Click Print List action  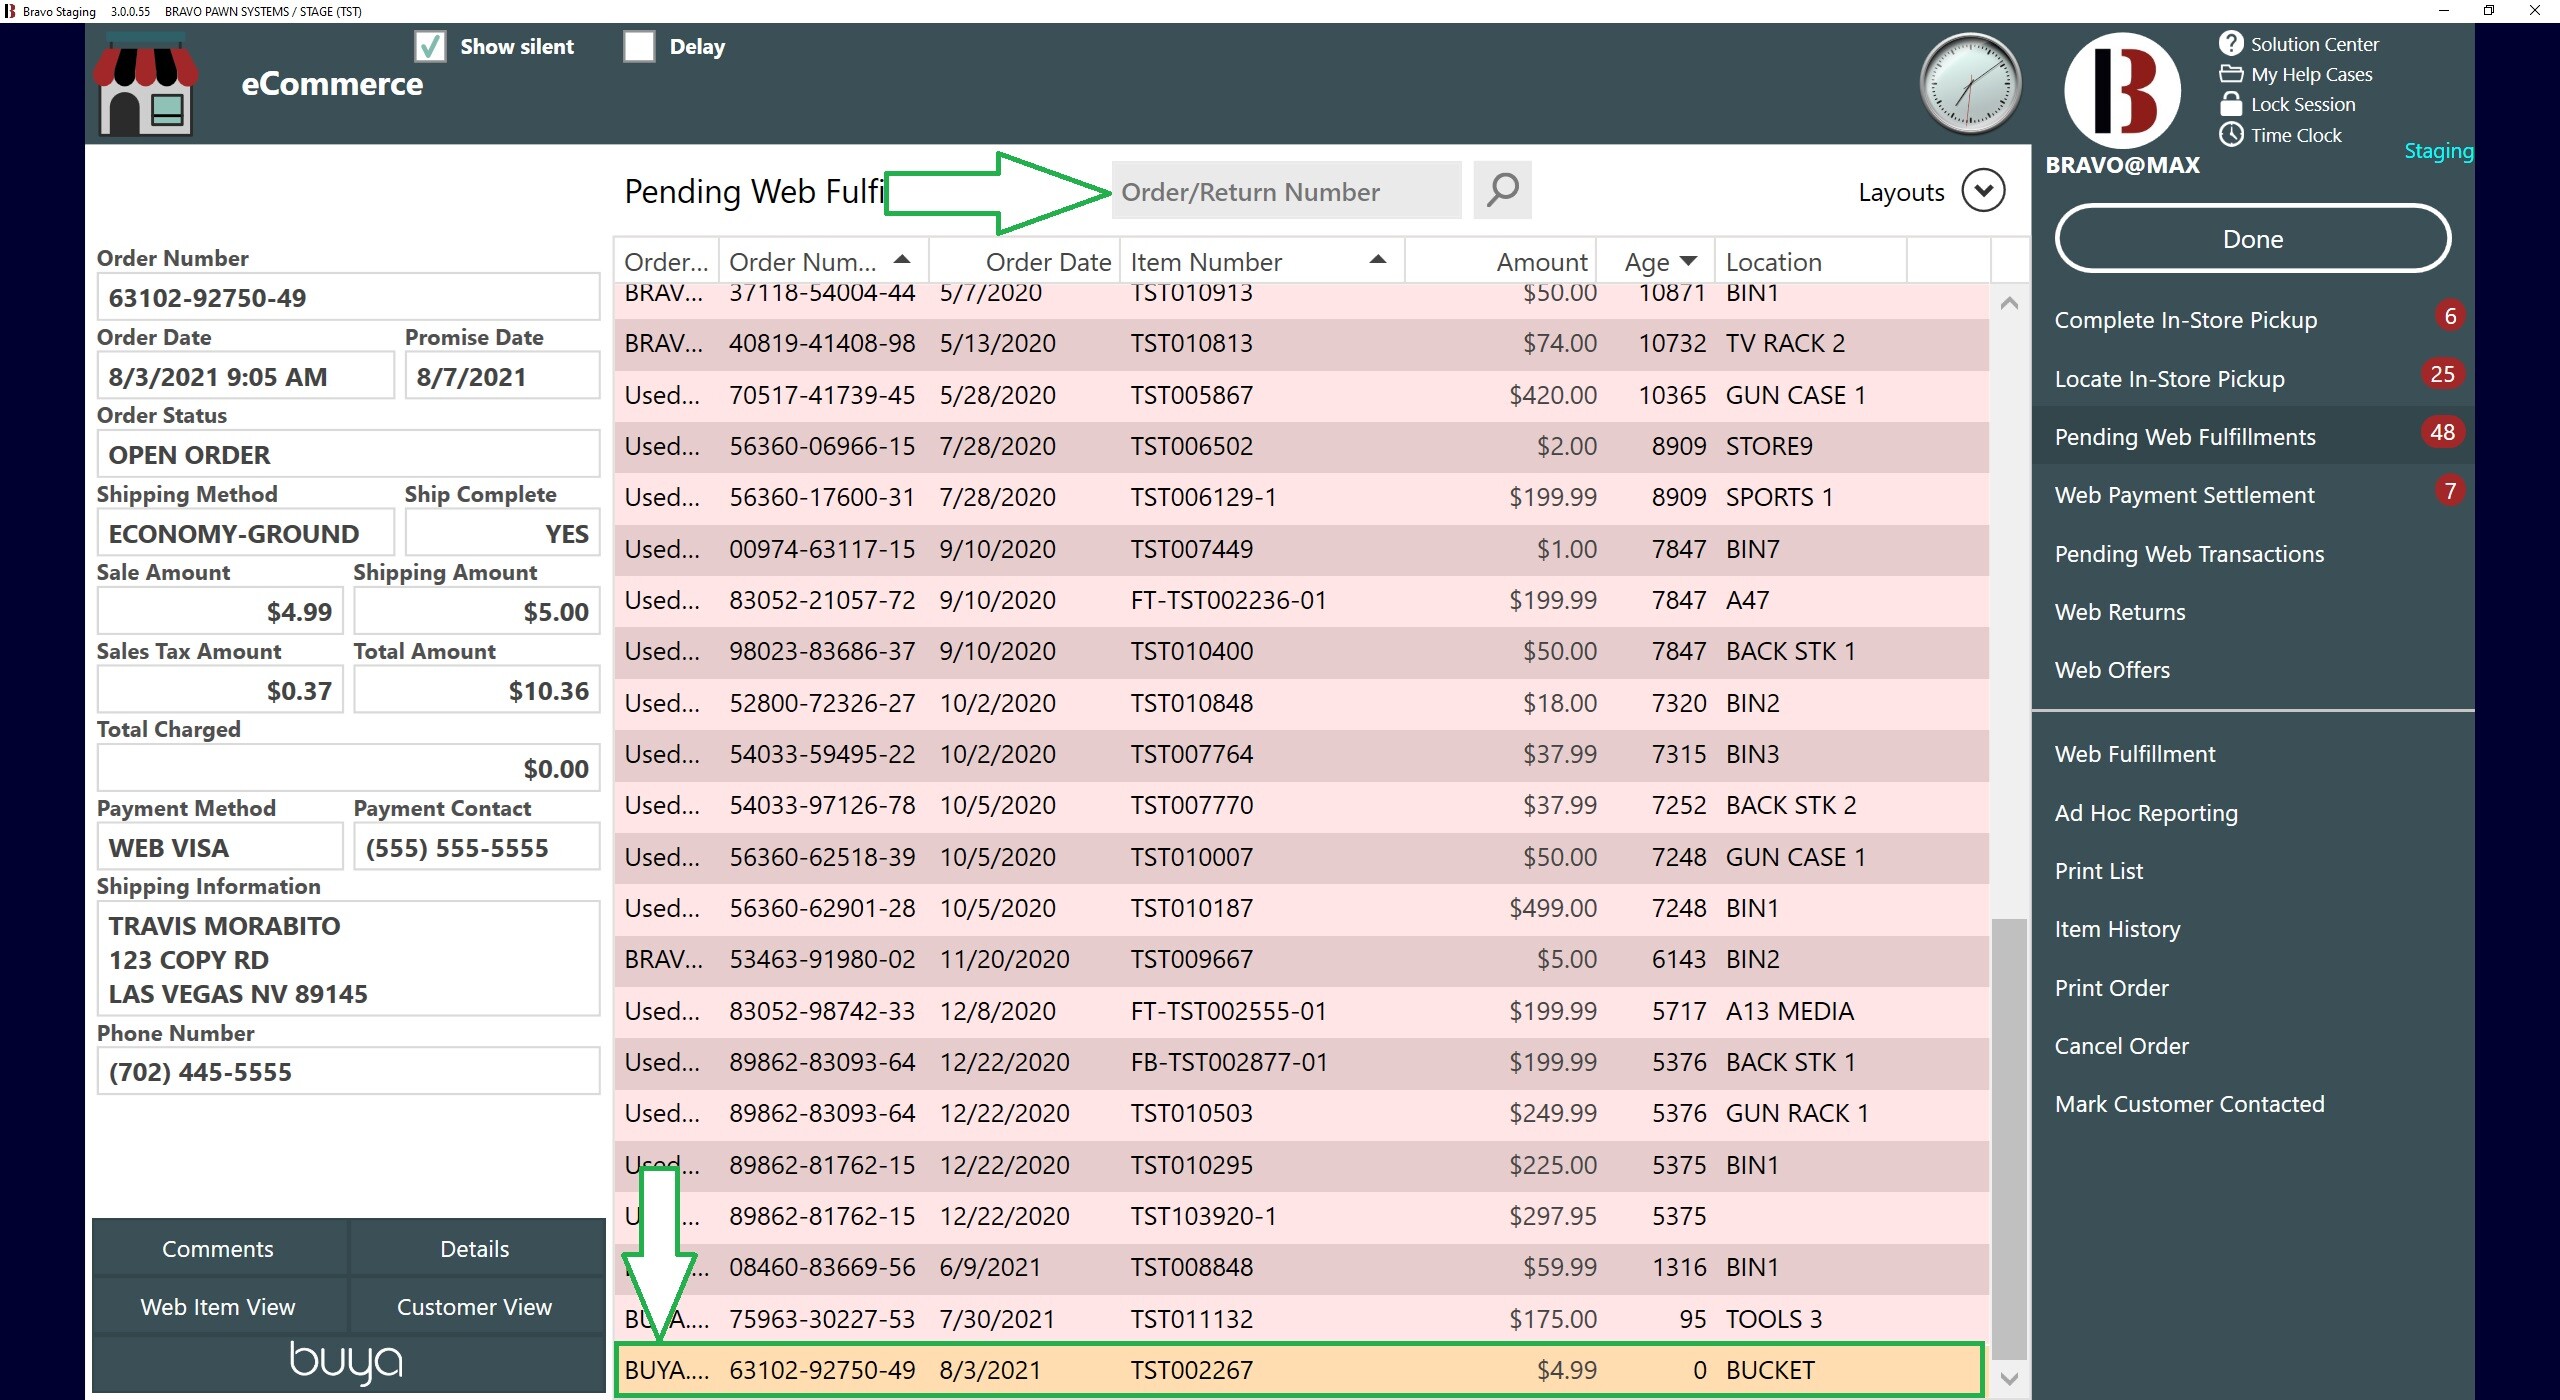[x=2098, y=871]
